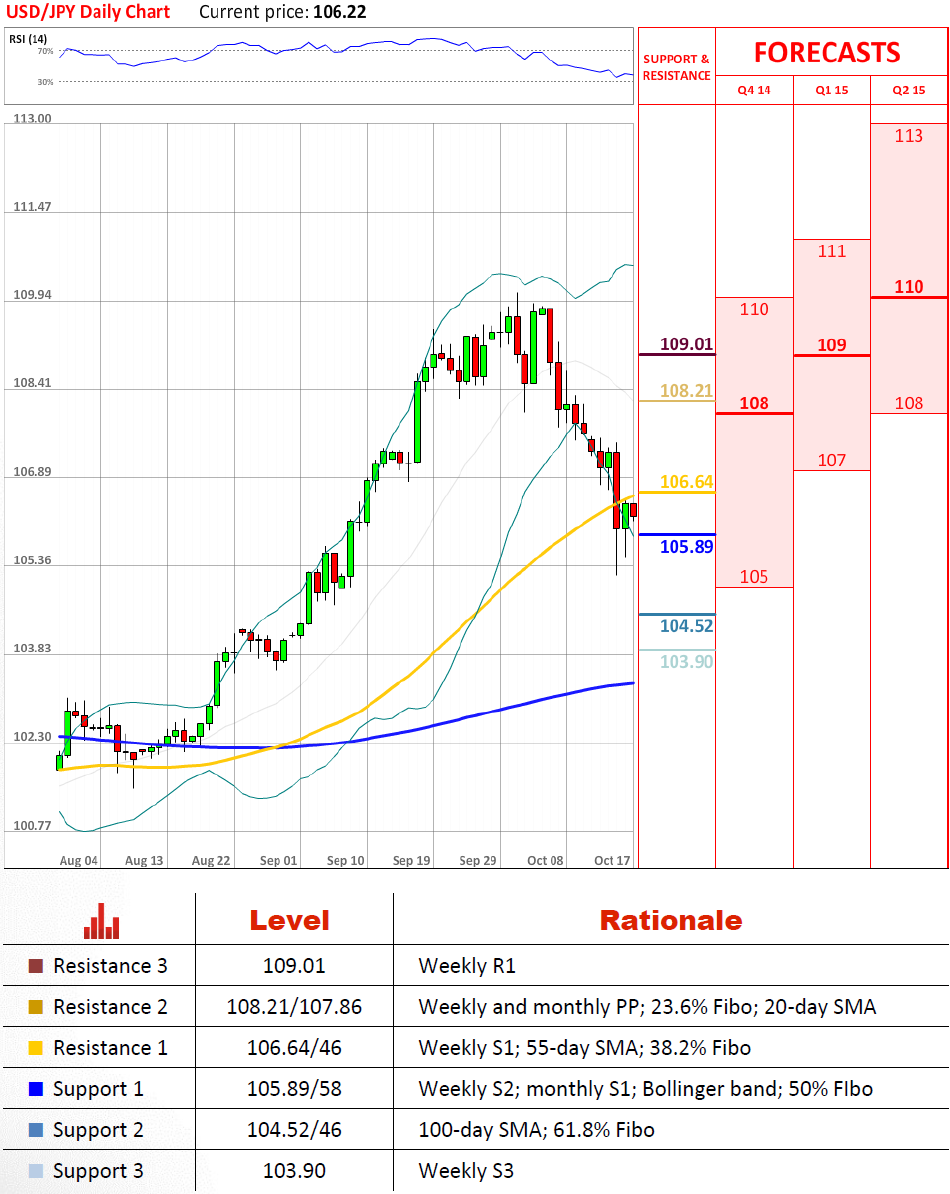Image resolution: width=950 pixels, height=1194 pixels.
Task: Click the 110 upper forecast in Q4 14
Action: tap(754, 309)
